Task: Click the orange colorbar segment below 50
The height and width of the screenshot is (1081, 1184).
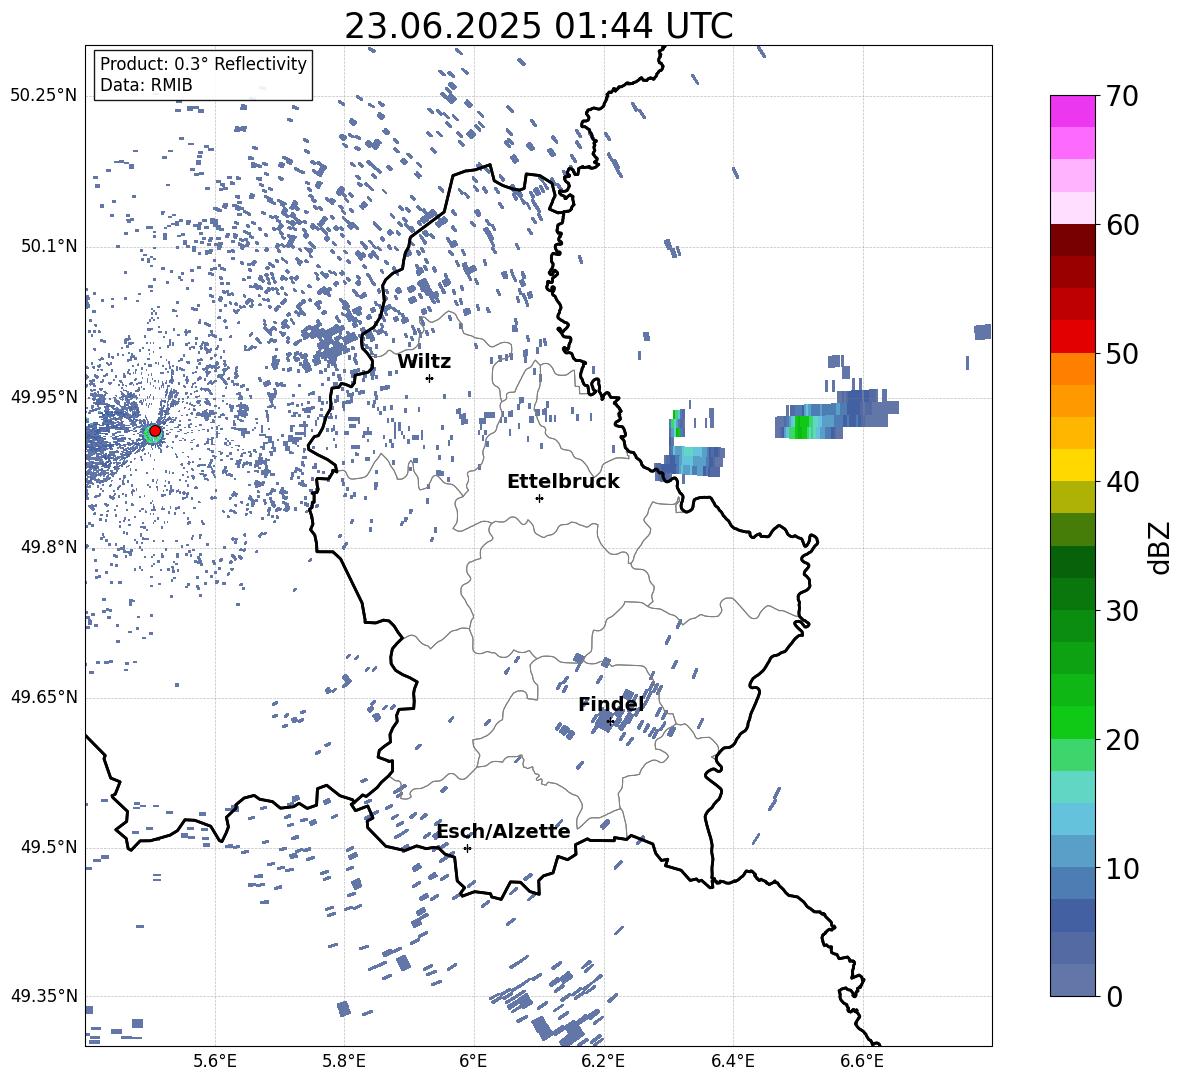Action: 1072,368
